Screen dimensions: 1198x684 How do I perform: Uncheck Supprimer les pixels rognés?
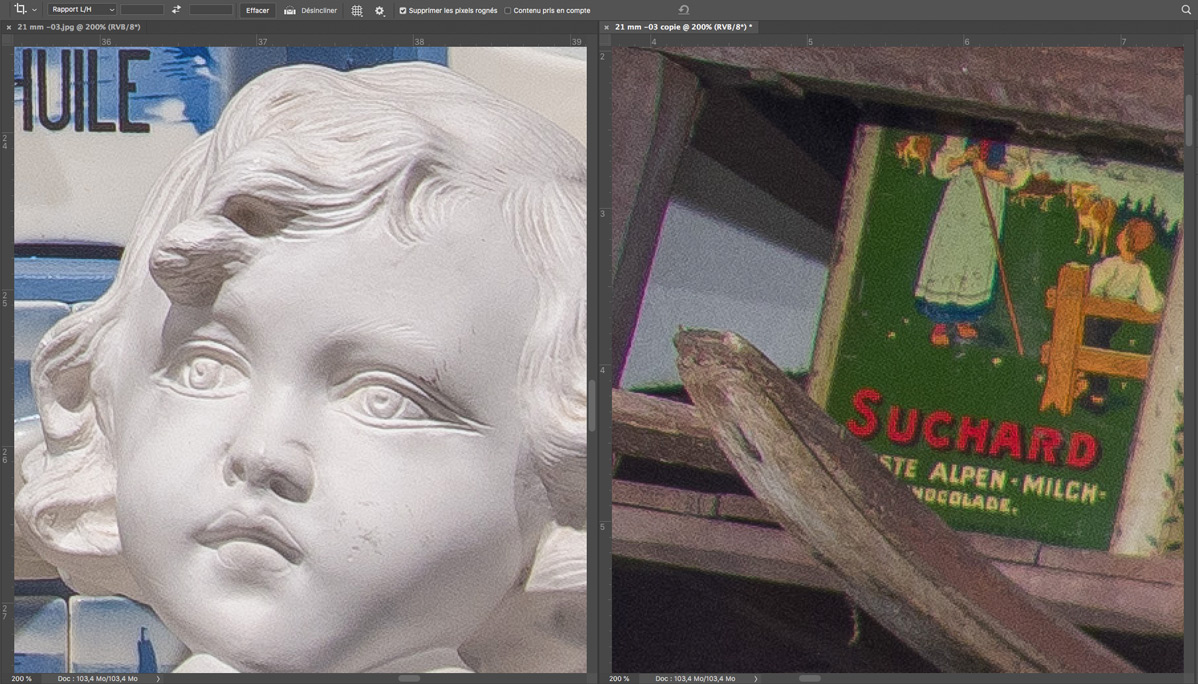click(x=403, y=10)
